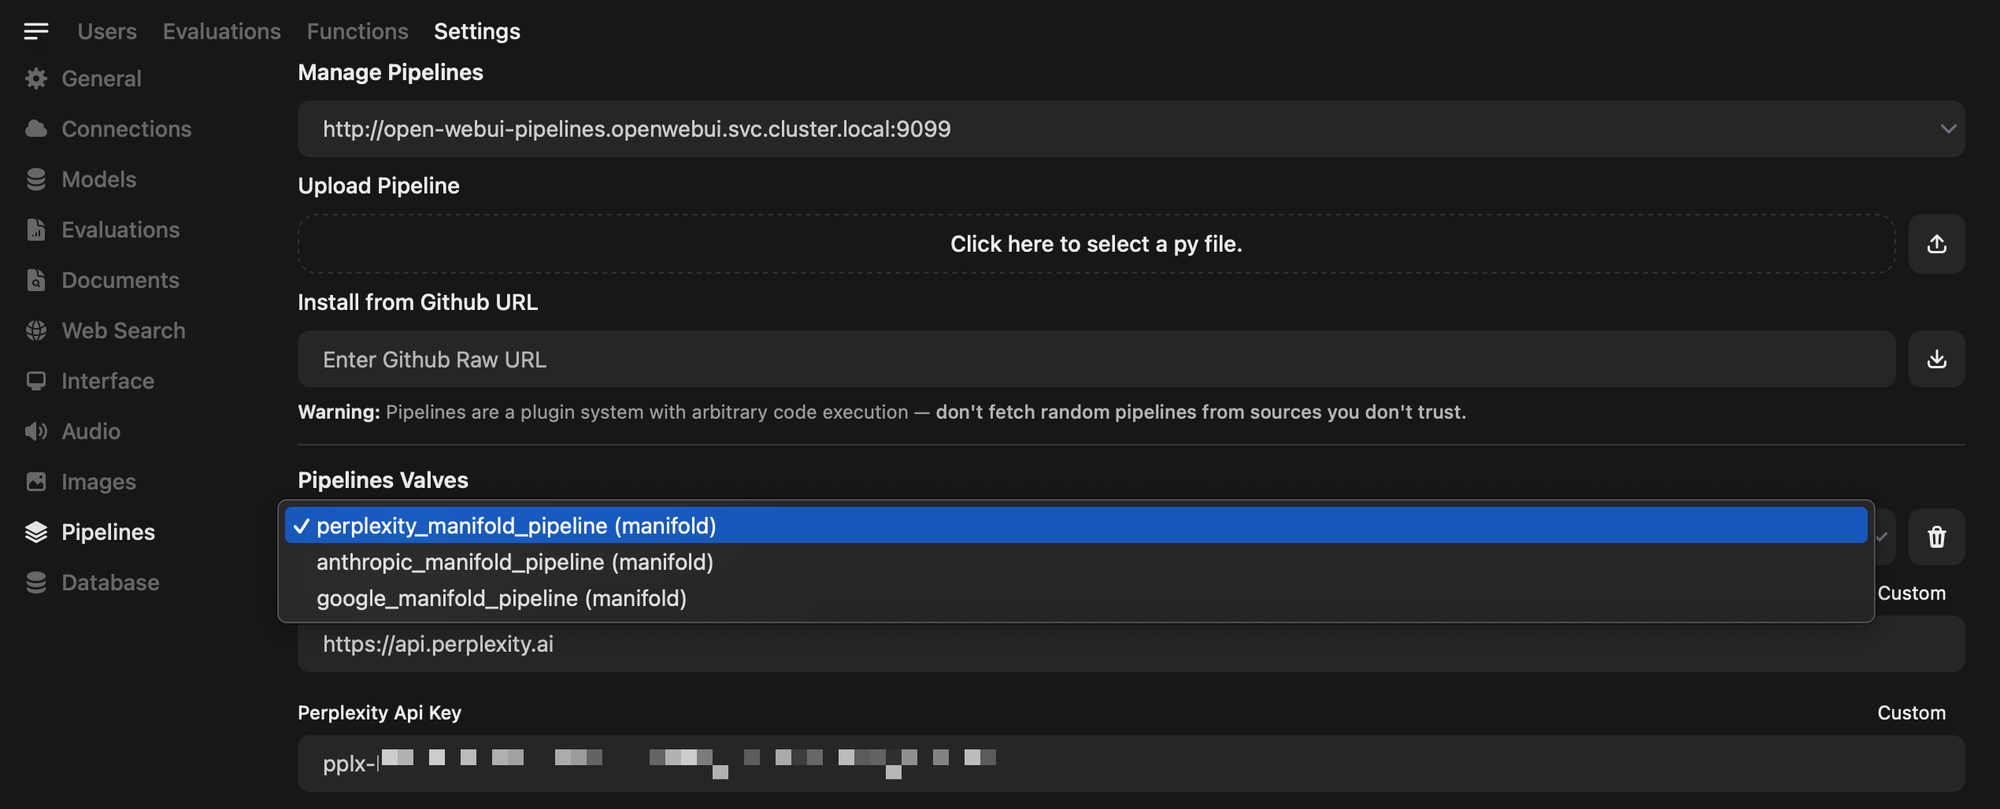
Task: Click the Pipelines stack icon
Action: click(x=36, y=531)
